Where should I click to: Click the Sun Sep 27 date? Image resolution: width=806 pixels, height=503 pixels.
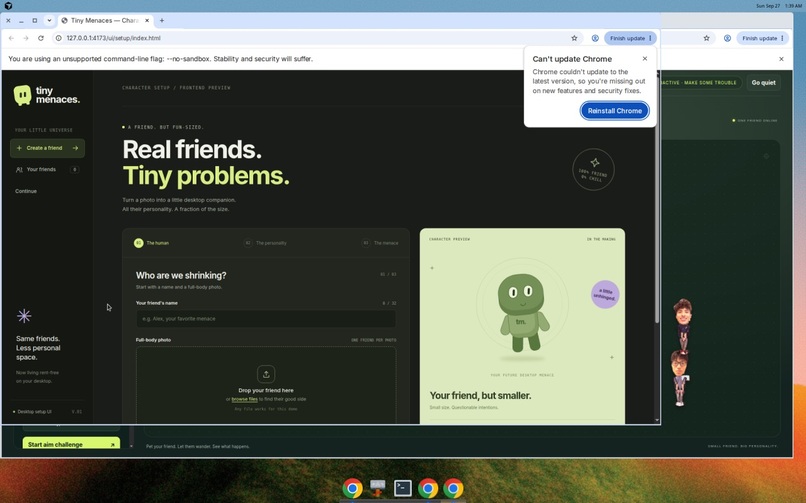point(767,6)
